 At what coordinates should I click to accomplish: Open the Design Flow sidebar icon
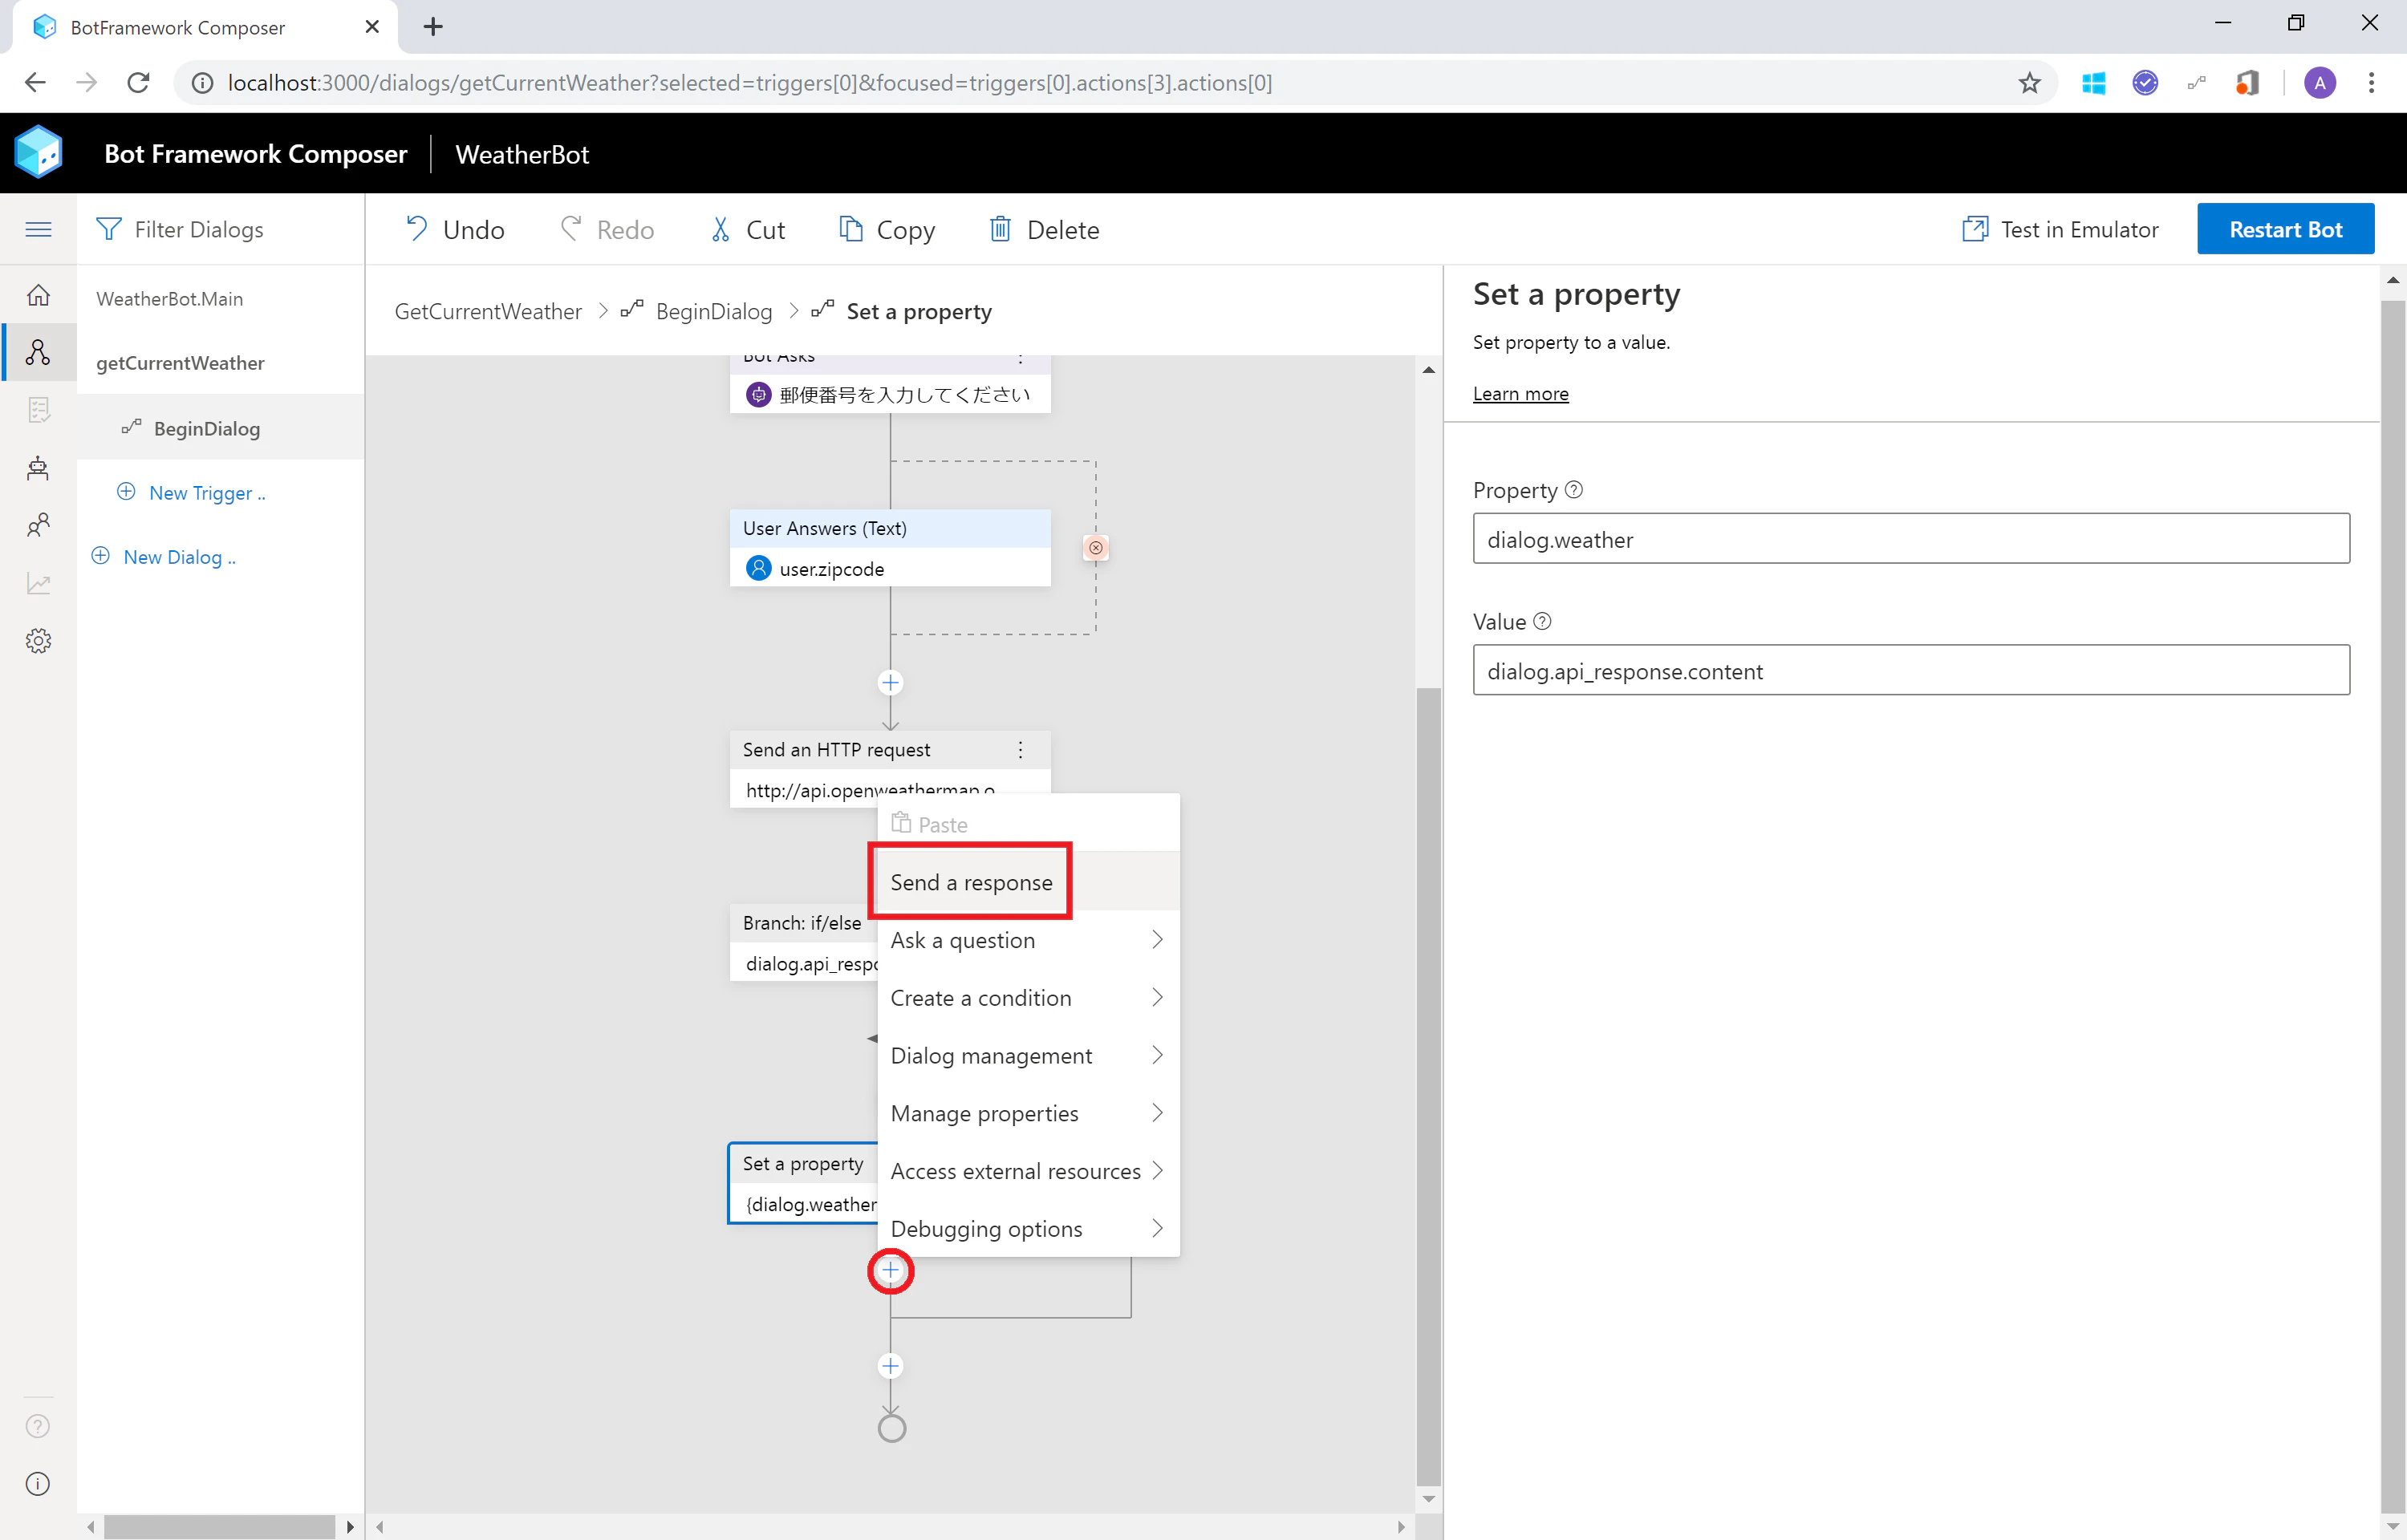click(38, 352)
